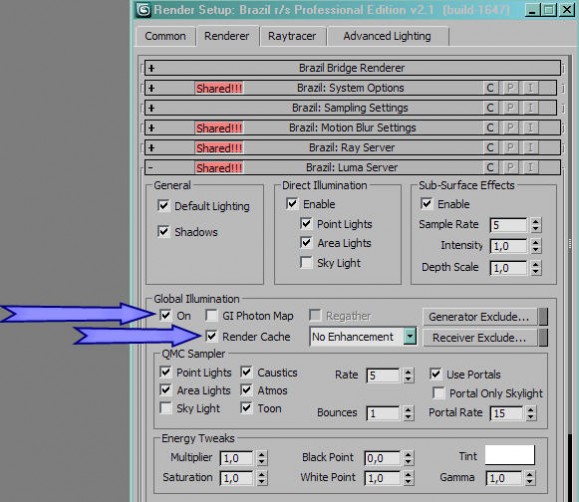Toggle the QMC Sampler Atmos checkbox
Image resolution: width=579 pixels, height=502 pixels.
(246, 390)
